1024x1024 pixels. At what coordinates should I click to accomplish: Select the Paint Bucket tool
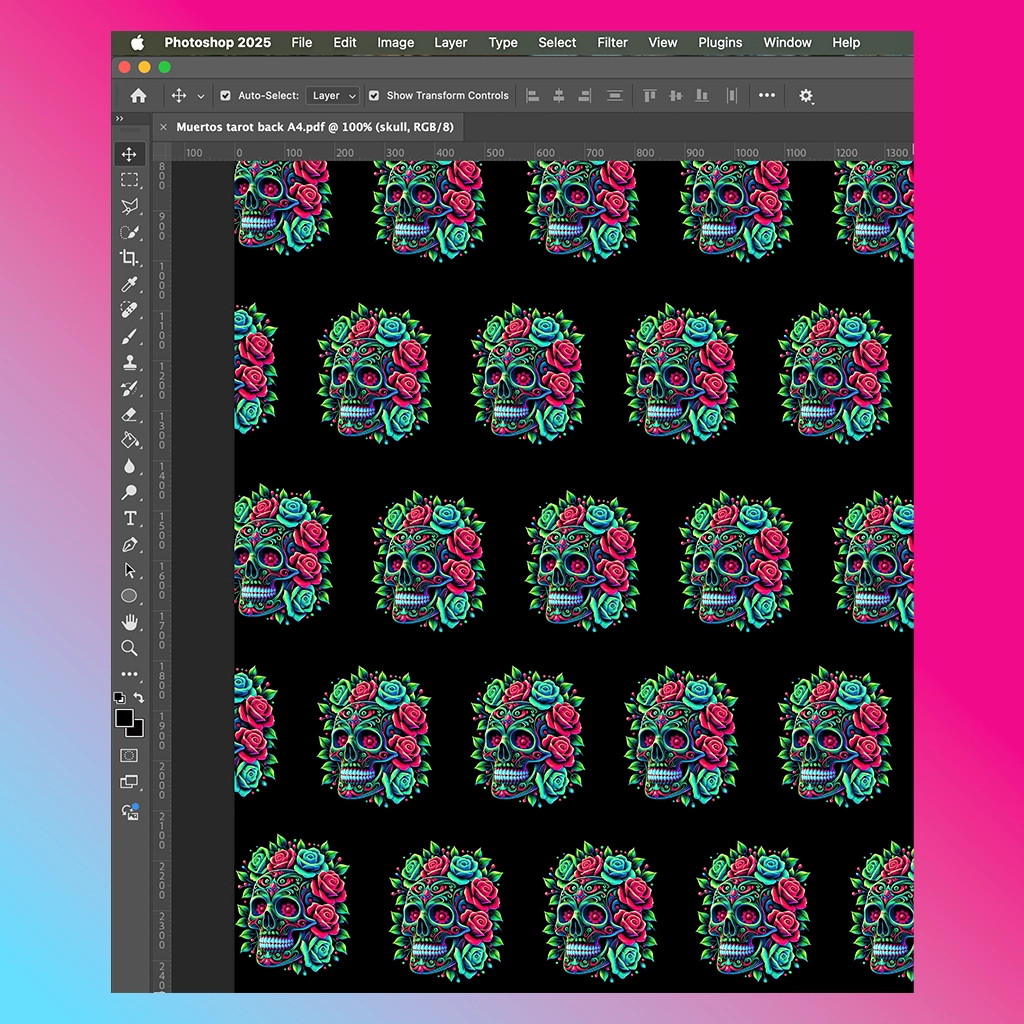click(x=129, y=440)
